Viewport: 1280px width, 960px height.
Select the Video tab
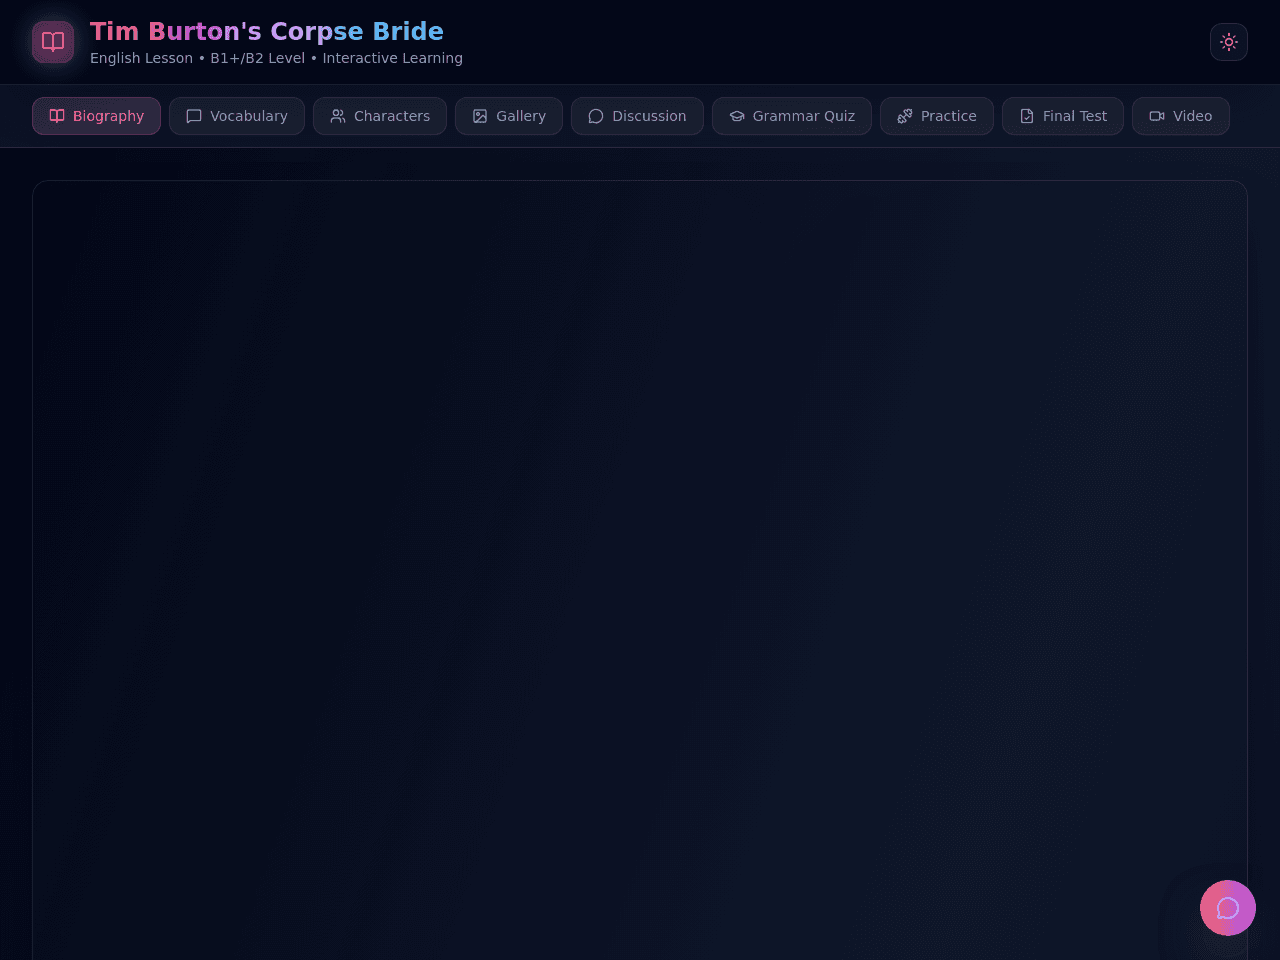tap(1181, 116)
